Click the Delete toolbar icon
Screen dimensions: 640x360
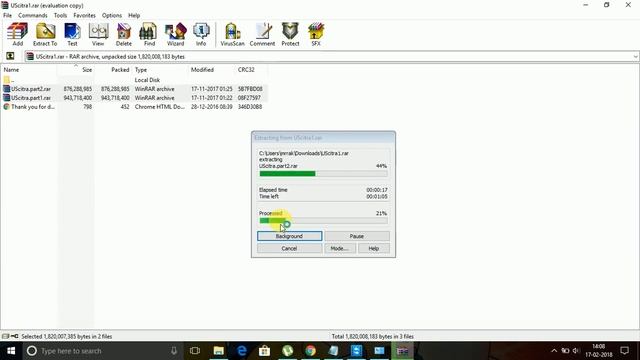click(x=124, y=34)
